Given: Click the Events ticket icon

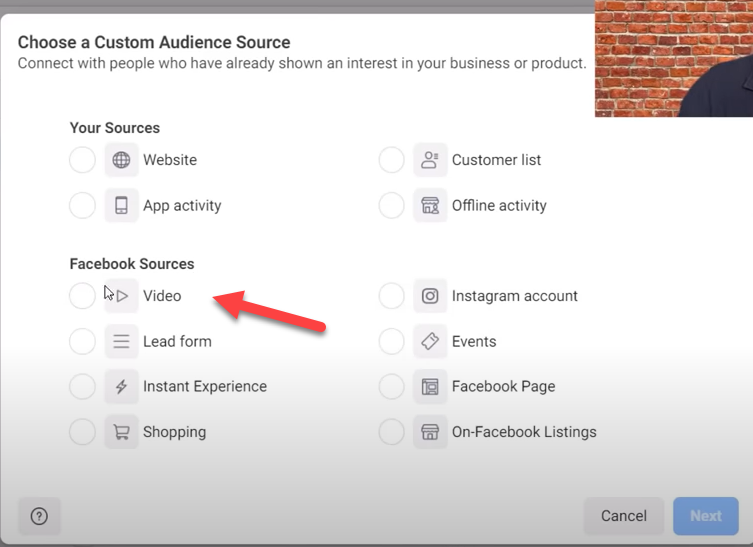Looking at the screenshot, I should pyautogui.click(x=430, y=341).
